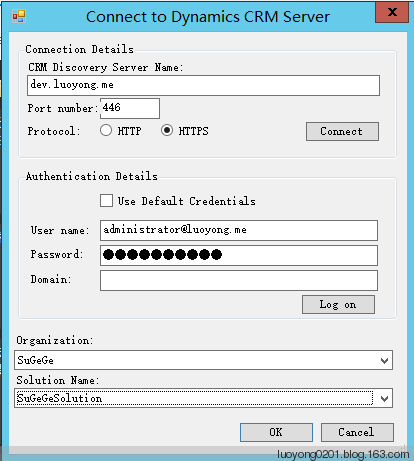Expand the Organization dropdown arrow
Screen dimensions: 414x461
[x=384, y=360]
